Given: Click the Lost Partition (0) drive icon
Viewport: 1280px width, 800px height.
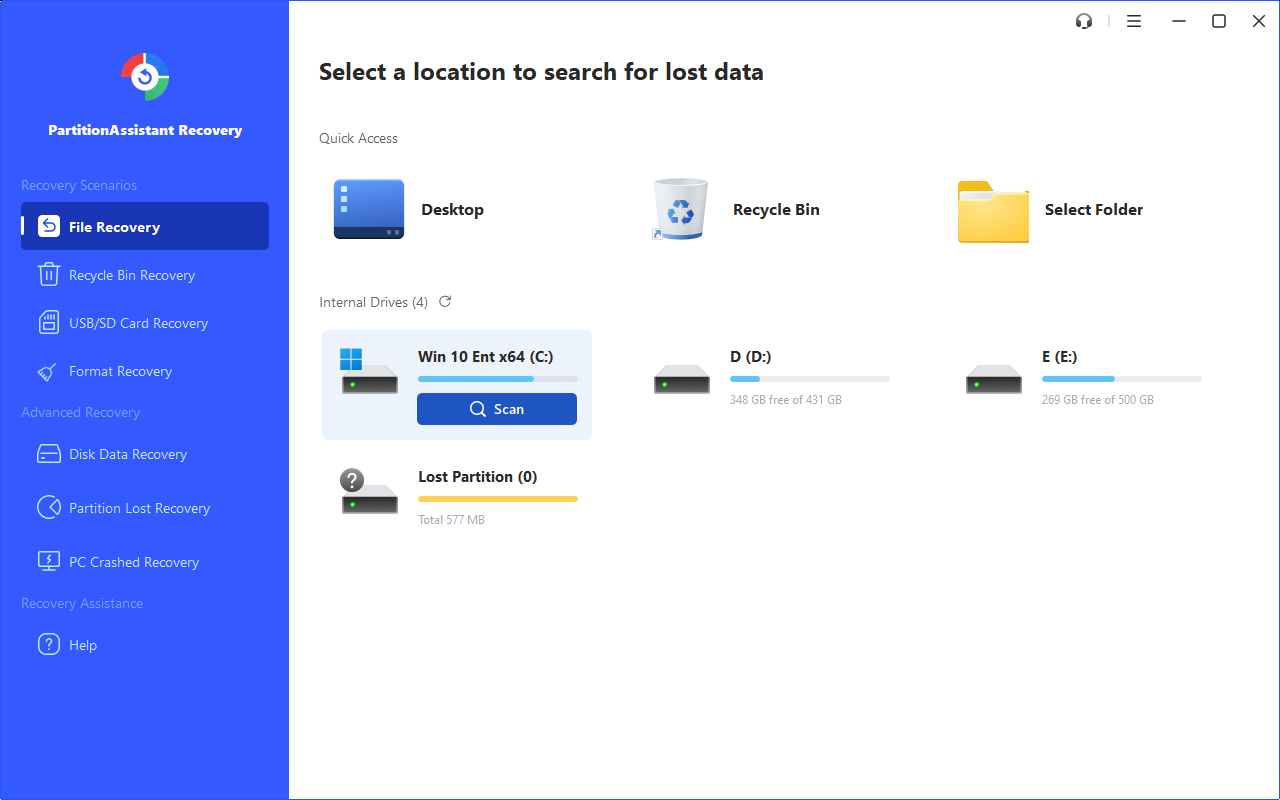Looking at the screenshot, I should 369,491.
